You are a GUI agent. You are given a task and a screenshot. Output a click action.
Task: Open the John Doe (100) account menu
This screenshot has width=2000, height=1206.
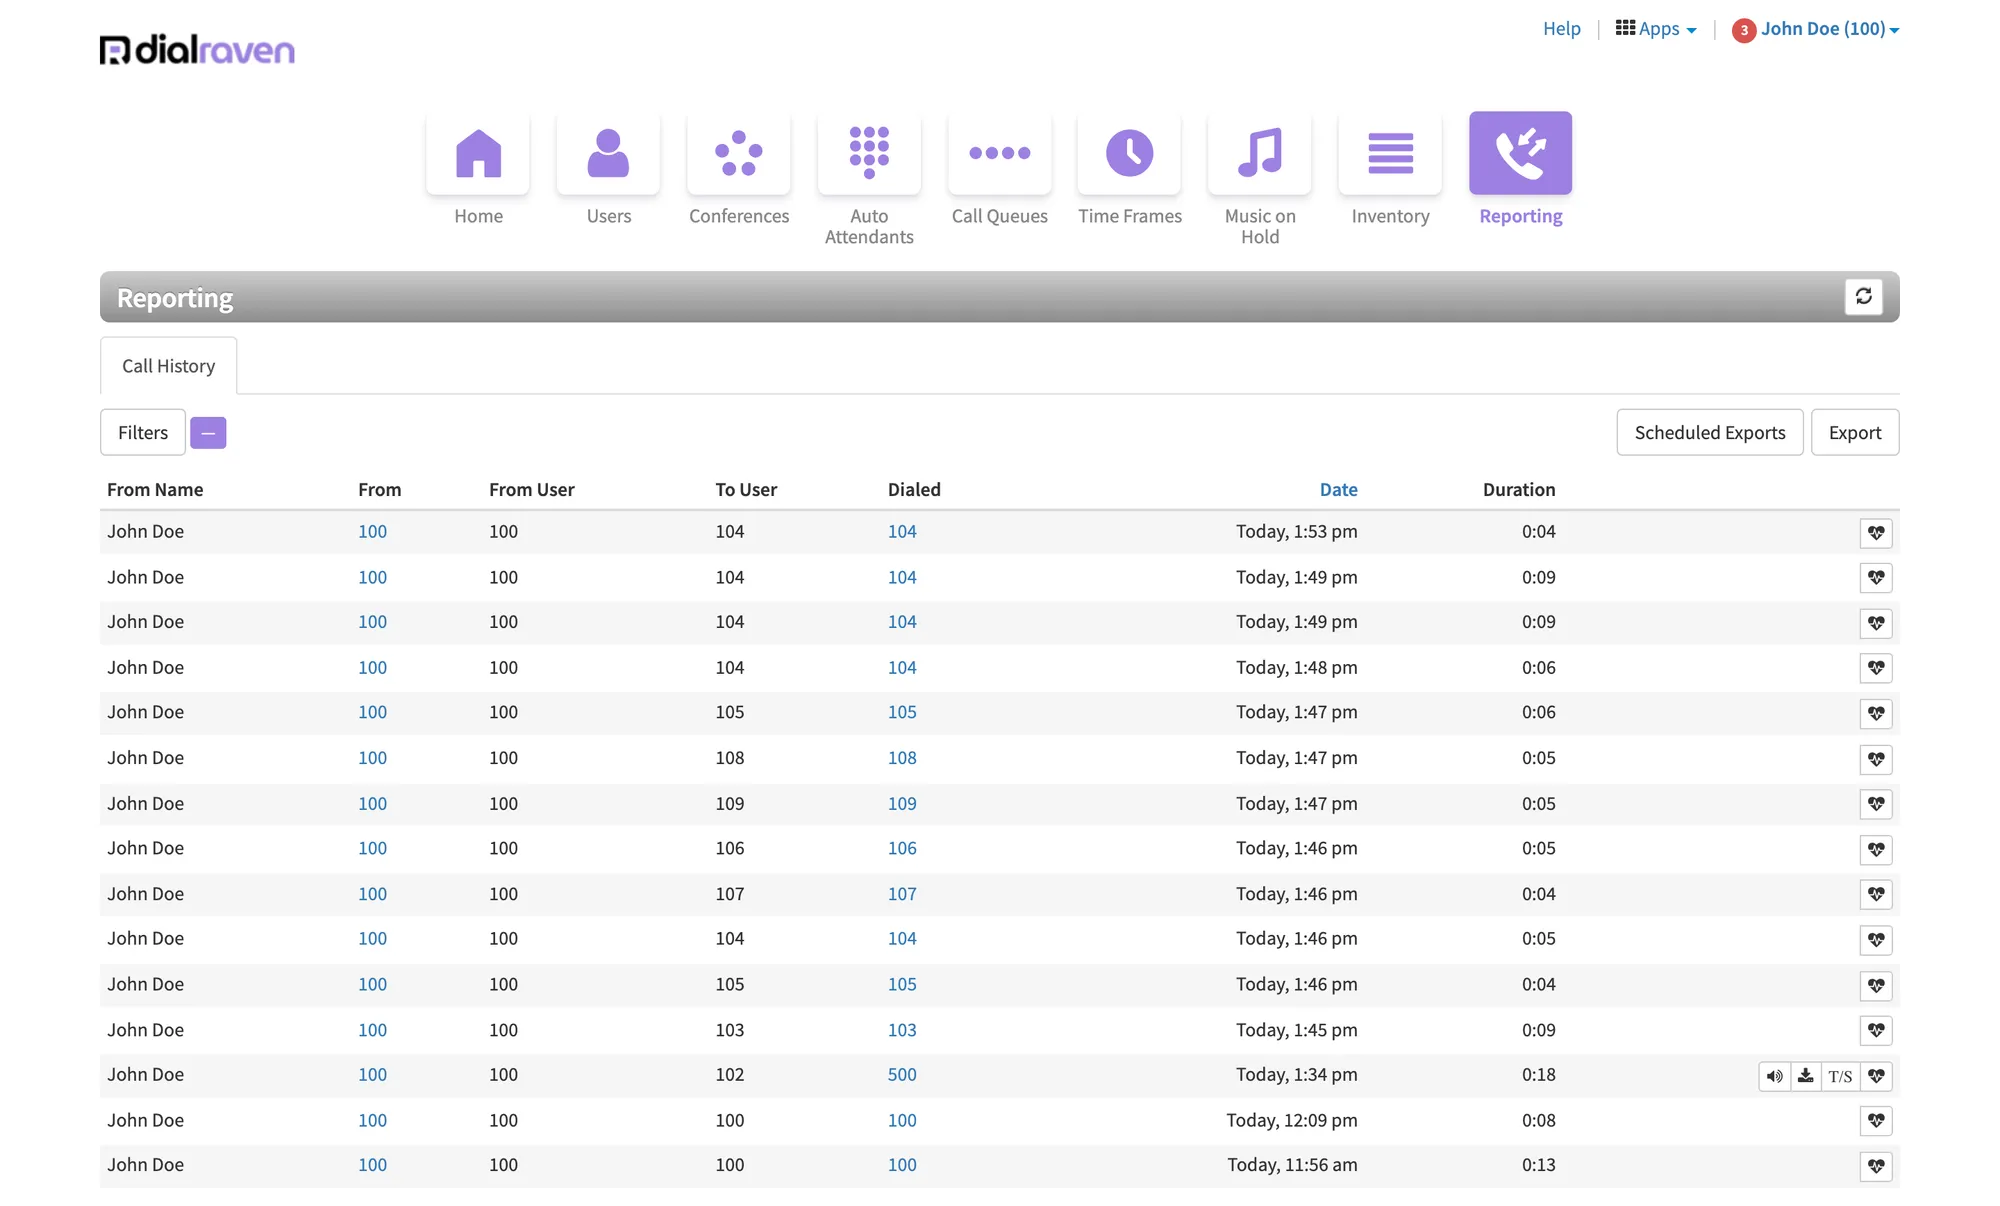[1830, 29]
